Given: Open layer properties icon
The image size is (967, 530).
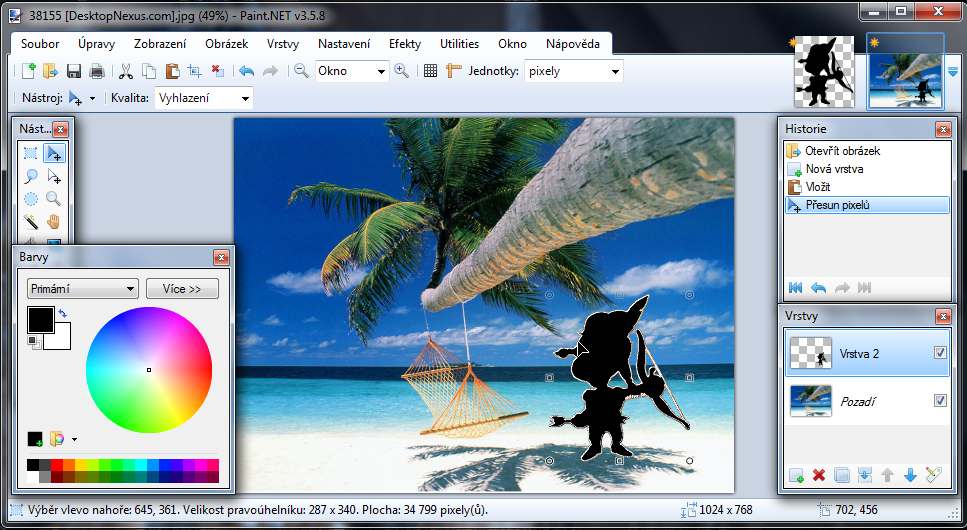Looking at the screenshot, I should [x=934, y=475].
